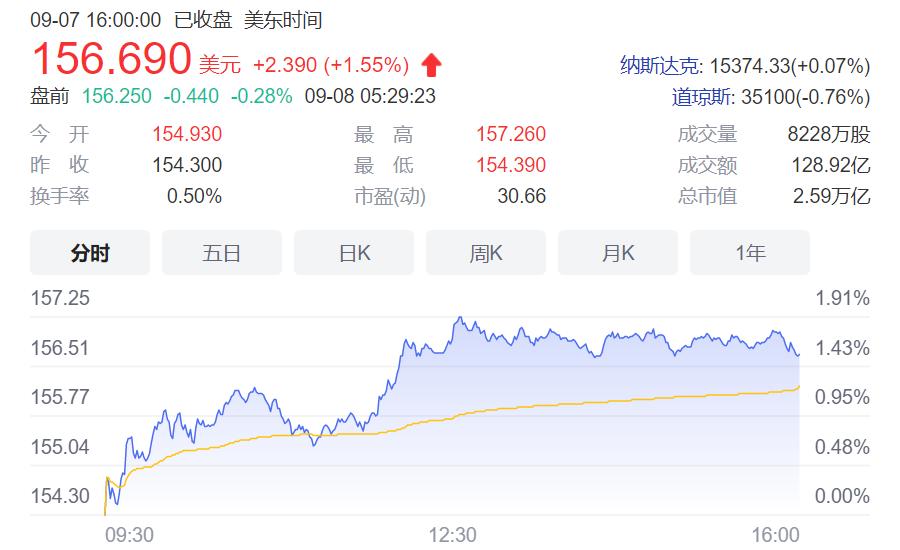This screenshot has width=900, height=550.
Task: Click the 盘前 pre-market price 156.250
Action: tap(116, 96)
